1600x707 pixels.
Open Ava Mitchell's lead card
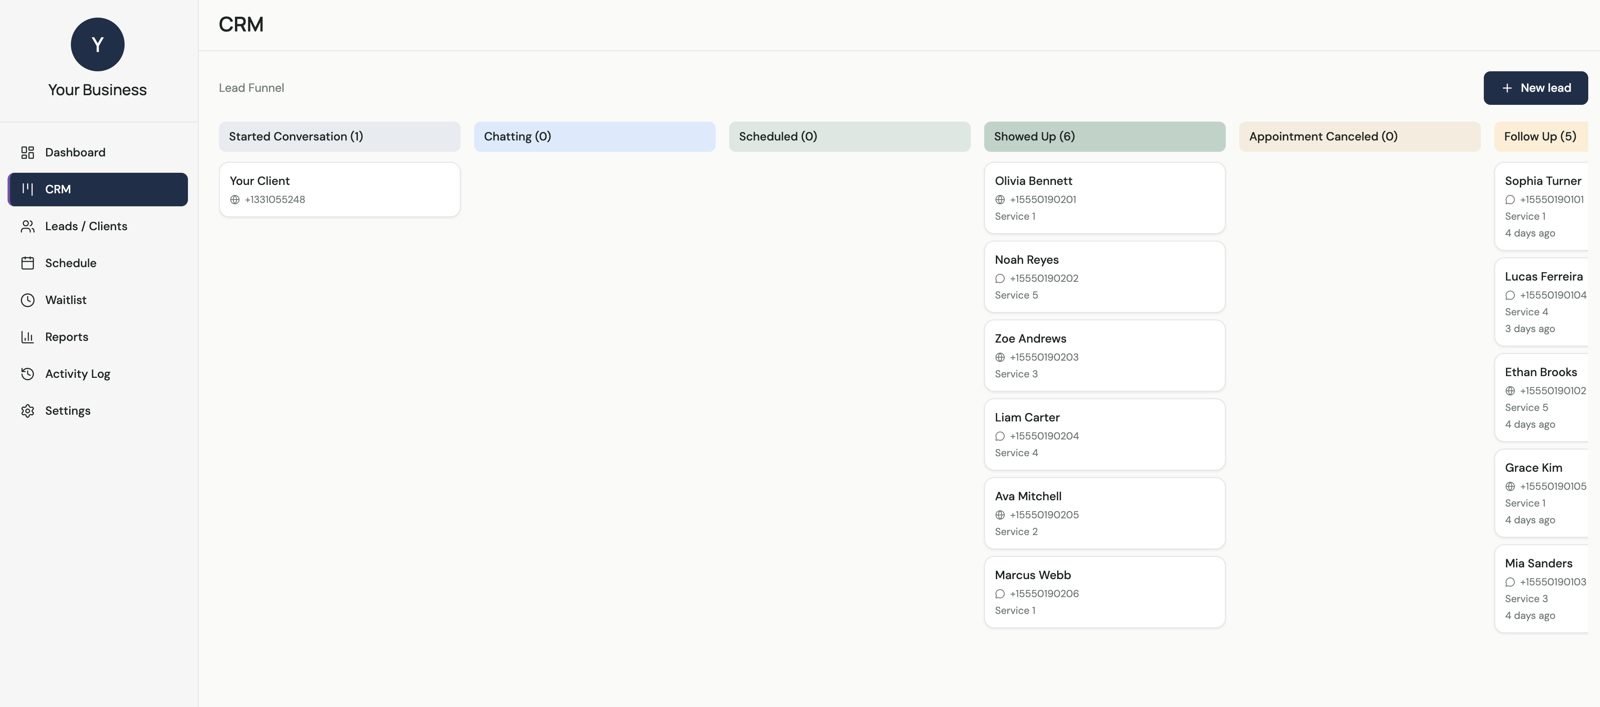tap(1105, 514)
